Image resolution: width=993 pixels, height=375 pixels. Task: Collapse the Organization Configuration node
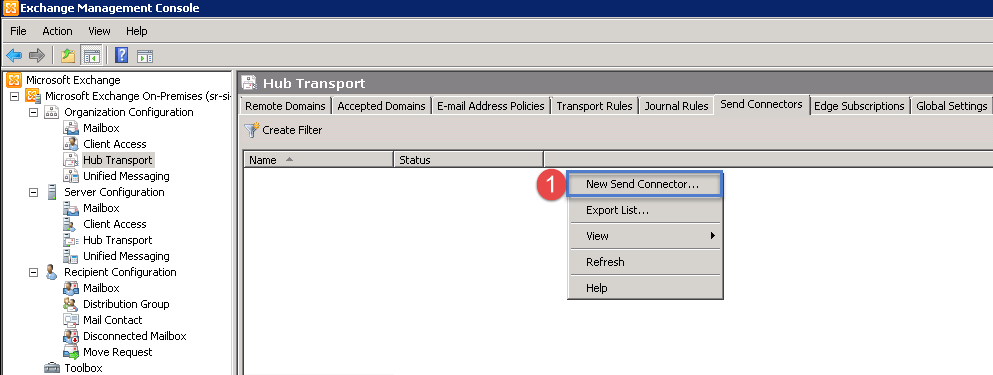point(33,112)
